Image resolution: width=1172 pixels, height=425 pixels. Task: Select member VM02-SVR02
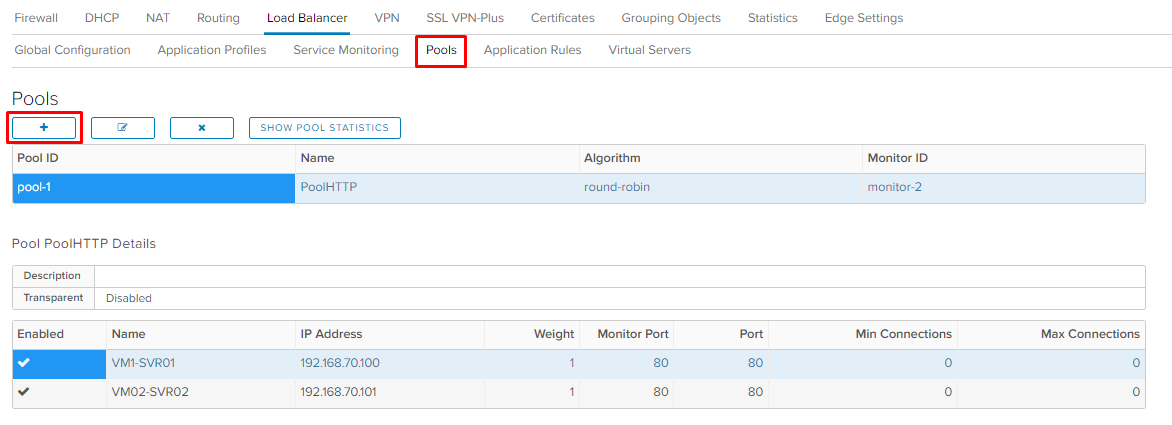pyautogui.click(x=149, y=391)
